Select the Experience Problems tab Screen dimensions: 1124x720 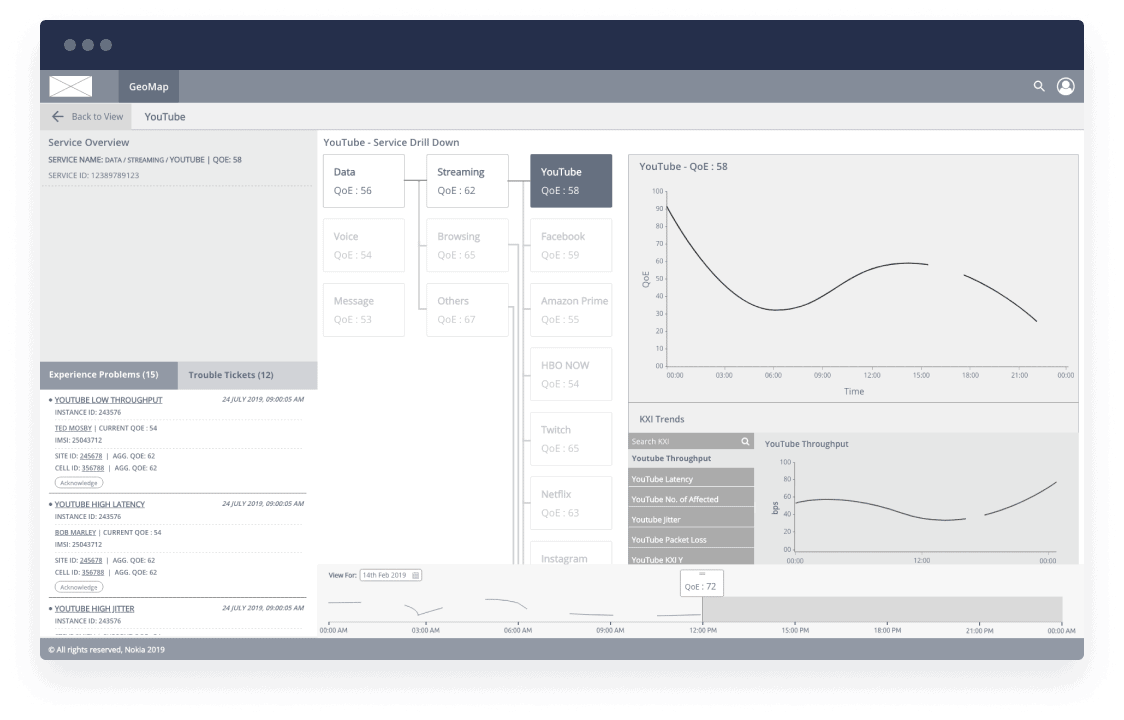pos(104,375)
